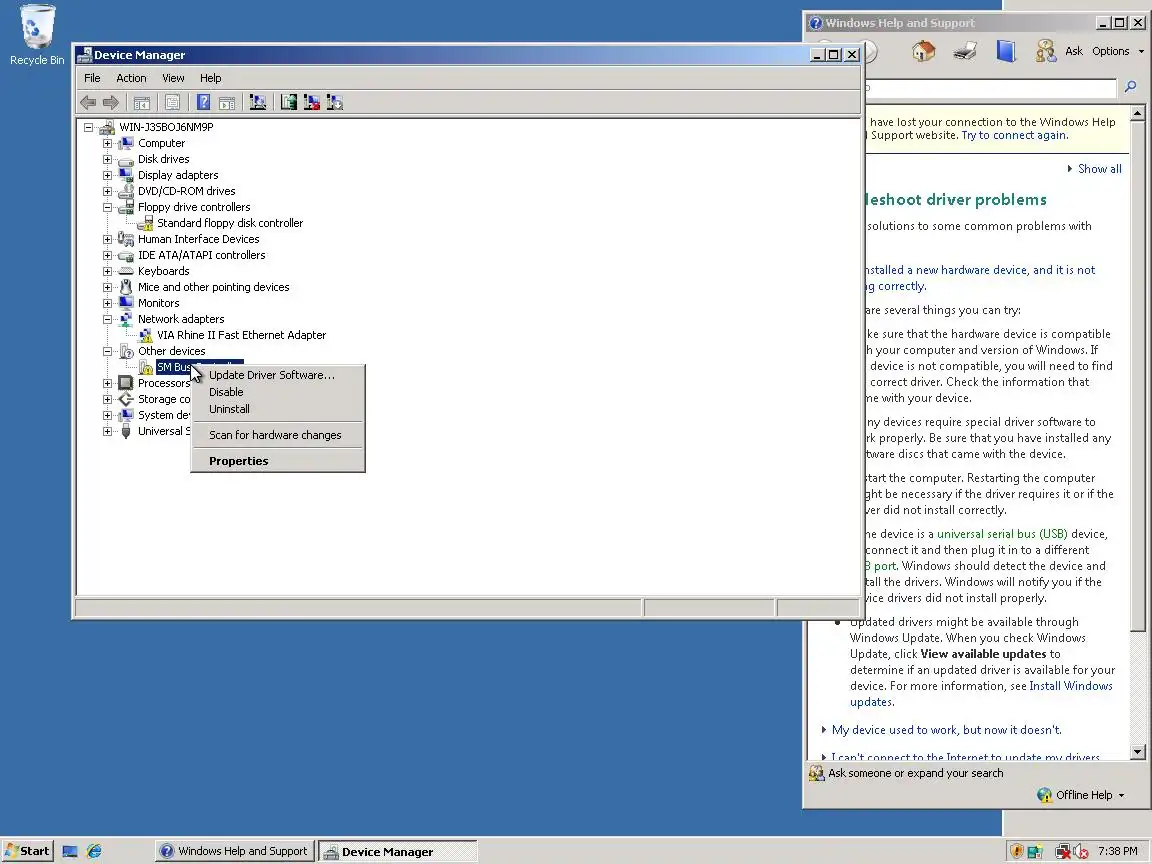Expand the Keyboards node
Screen dimensions: 1152x864
[107, 271]
